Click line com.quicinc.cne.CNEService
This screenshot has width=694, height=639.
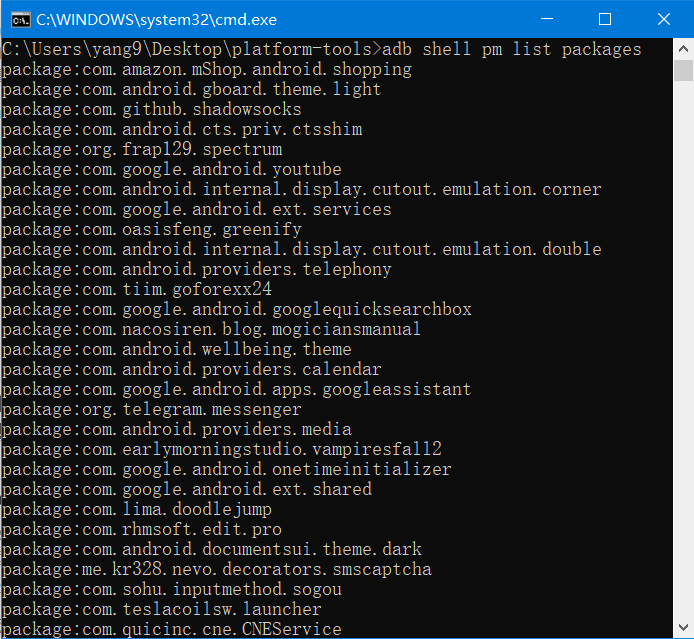pyautogui.click(x=172, y=629)
